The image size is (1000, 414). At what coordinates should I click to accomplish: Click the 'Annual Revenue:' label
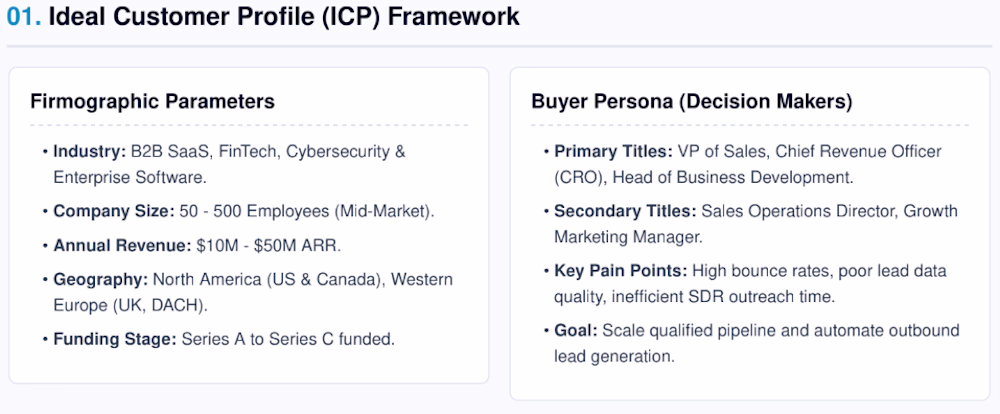[x=122, y=246]
